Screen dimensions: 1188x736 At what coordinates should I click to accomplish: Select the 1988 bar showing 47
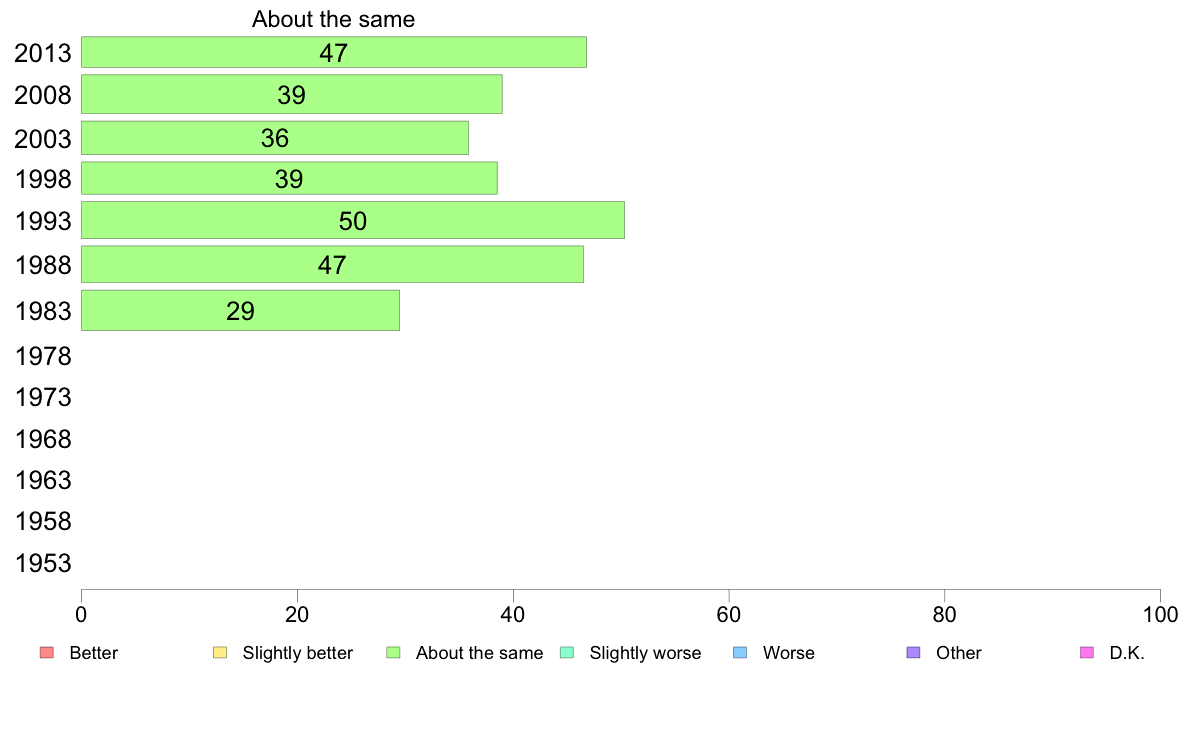pos(333,265)
